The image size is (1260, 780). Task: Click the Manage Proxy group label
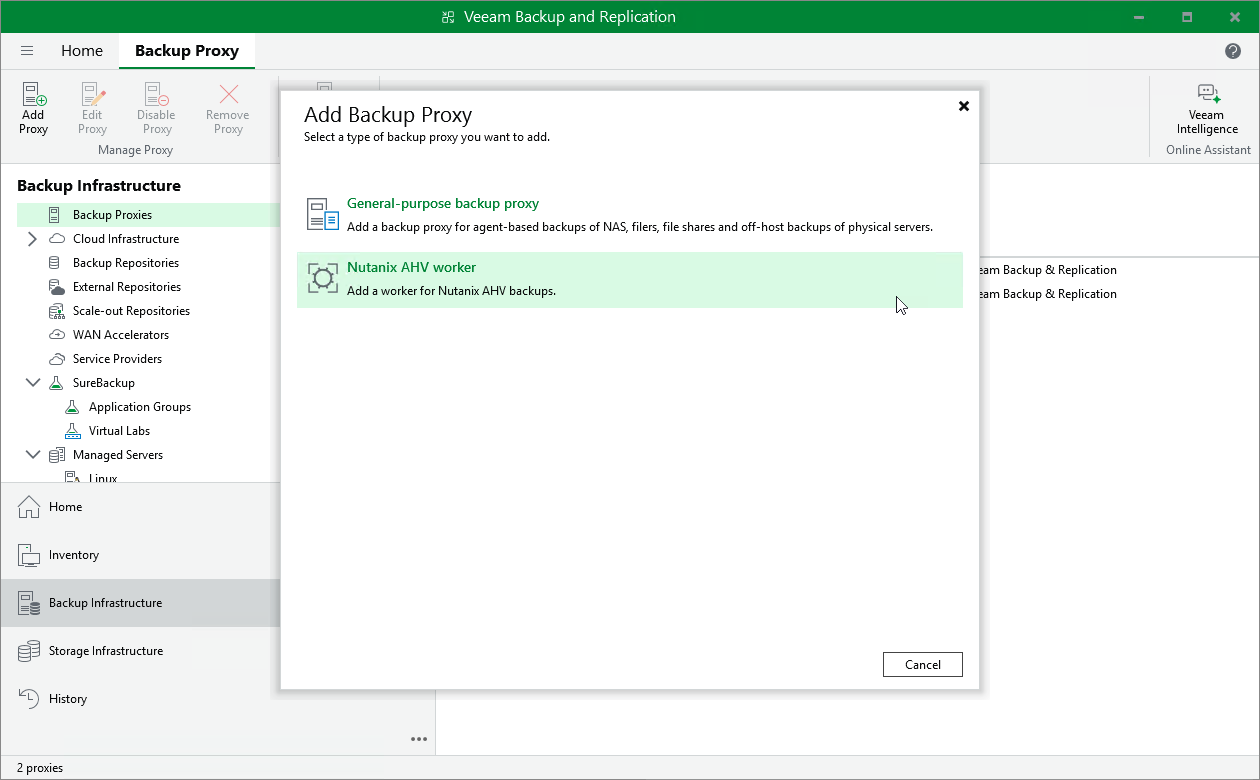pos(135,150)
